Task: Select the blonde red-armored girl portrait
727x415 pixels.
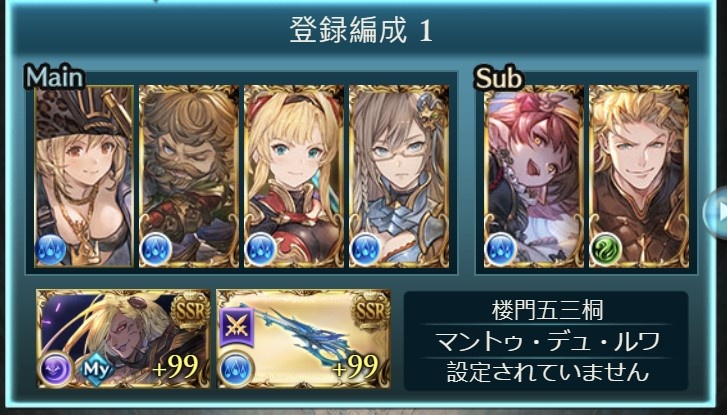Action: (294, 176)
